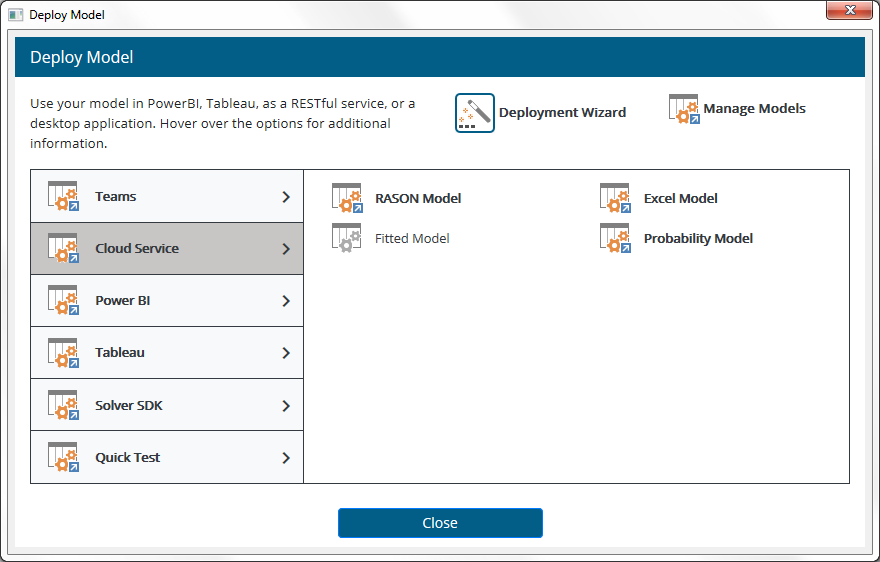Viewport: 880px width, 562px height.
Task: Click the Deployment Wizard wand icon
Action: click(x=475, y=113)
